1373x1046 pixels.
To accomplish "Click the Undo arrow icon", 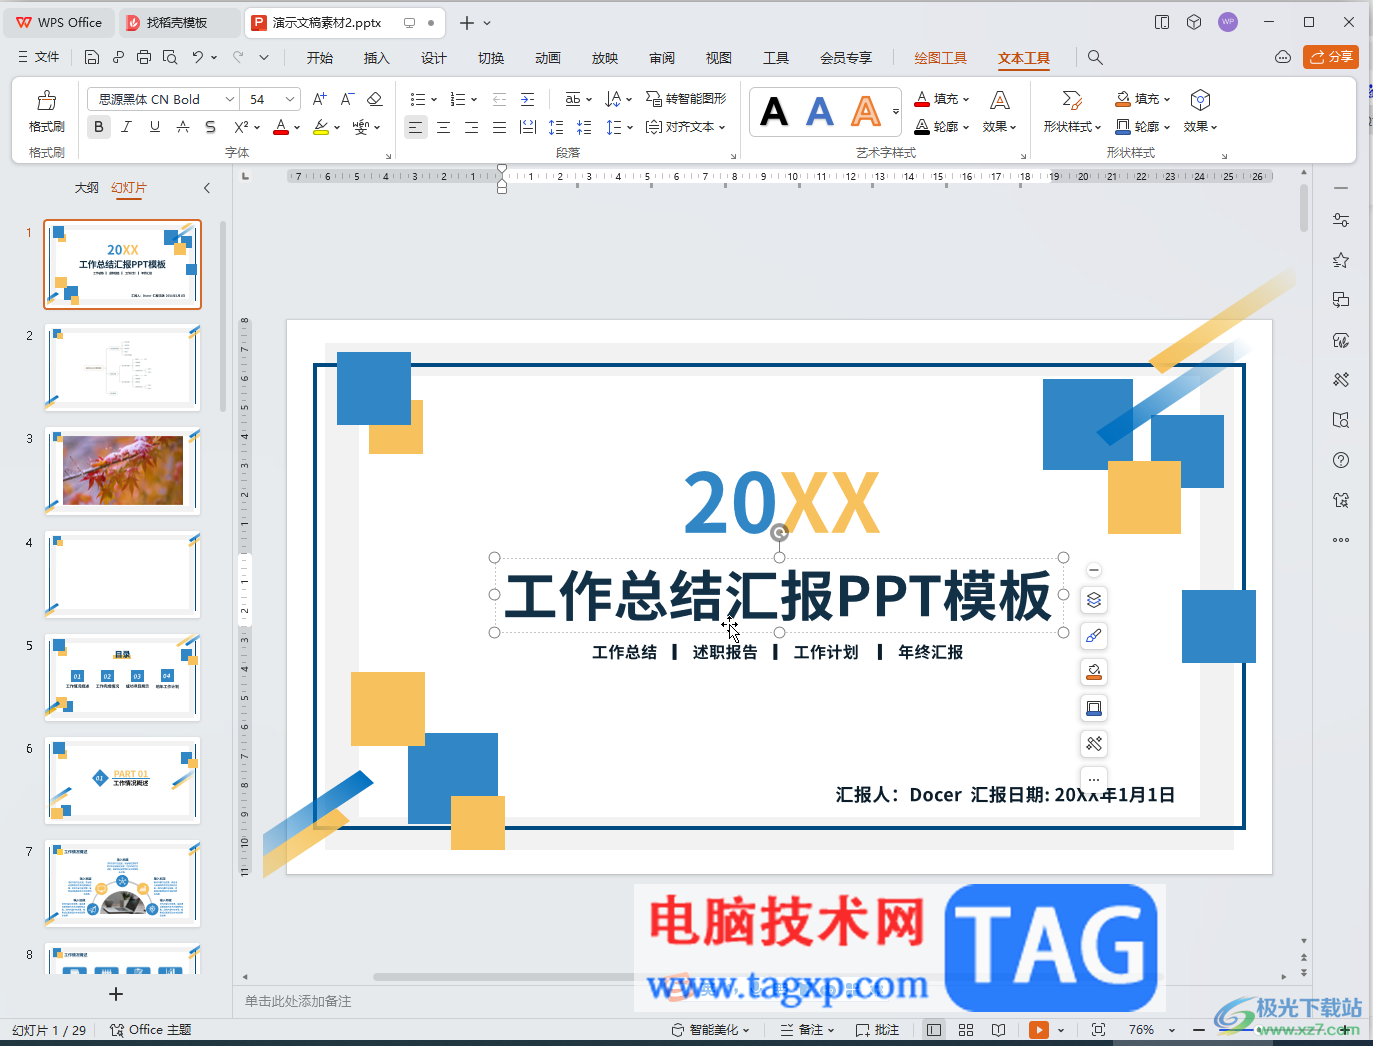I will coord(198,57).
